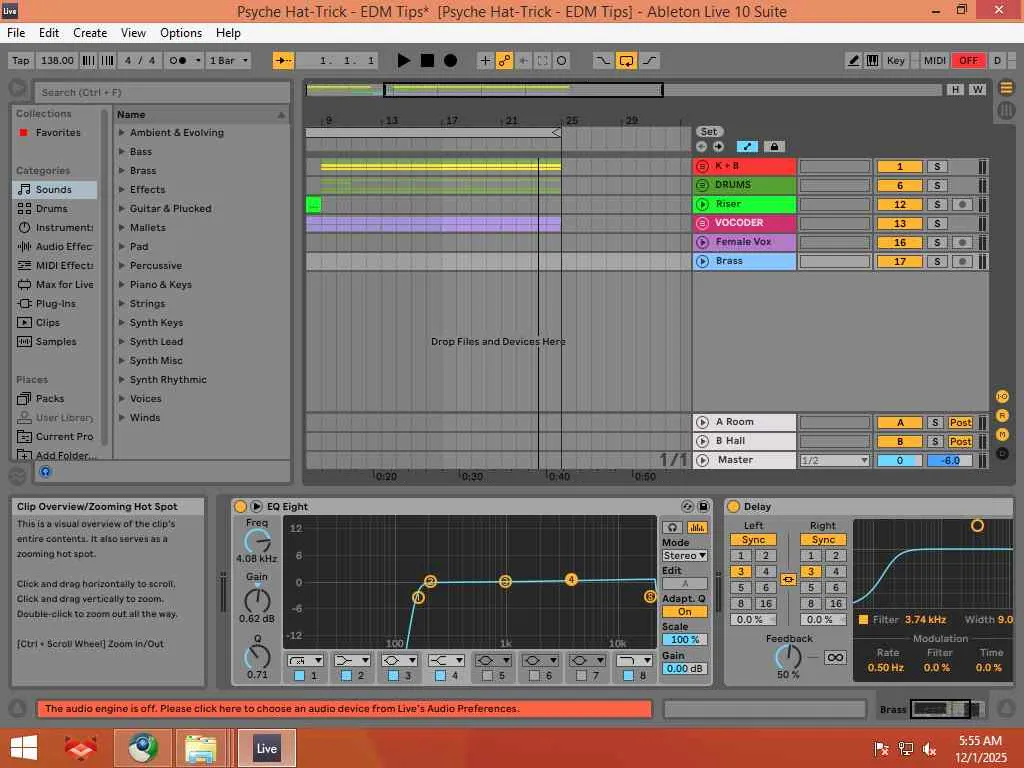Toggle MIDI Arrangement Overdub plus icon

pyautogui.click(x=485, y=61)
